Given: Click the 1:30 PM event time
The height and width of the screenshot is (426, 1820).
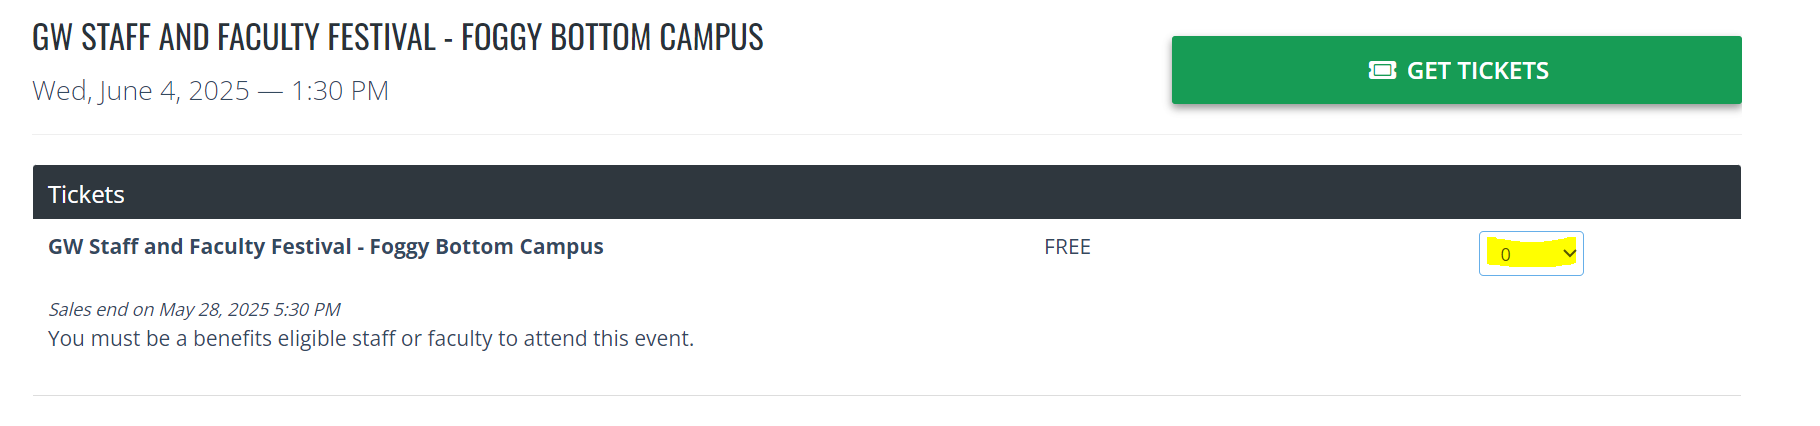Looking at the screenshot, I should 340,91.
